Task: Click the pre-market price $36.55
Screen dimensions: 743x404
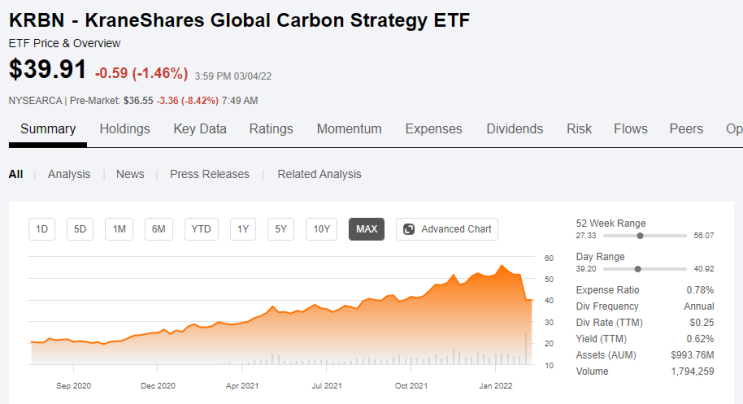Action: pos(138,101)
